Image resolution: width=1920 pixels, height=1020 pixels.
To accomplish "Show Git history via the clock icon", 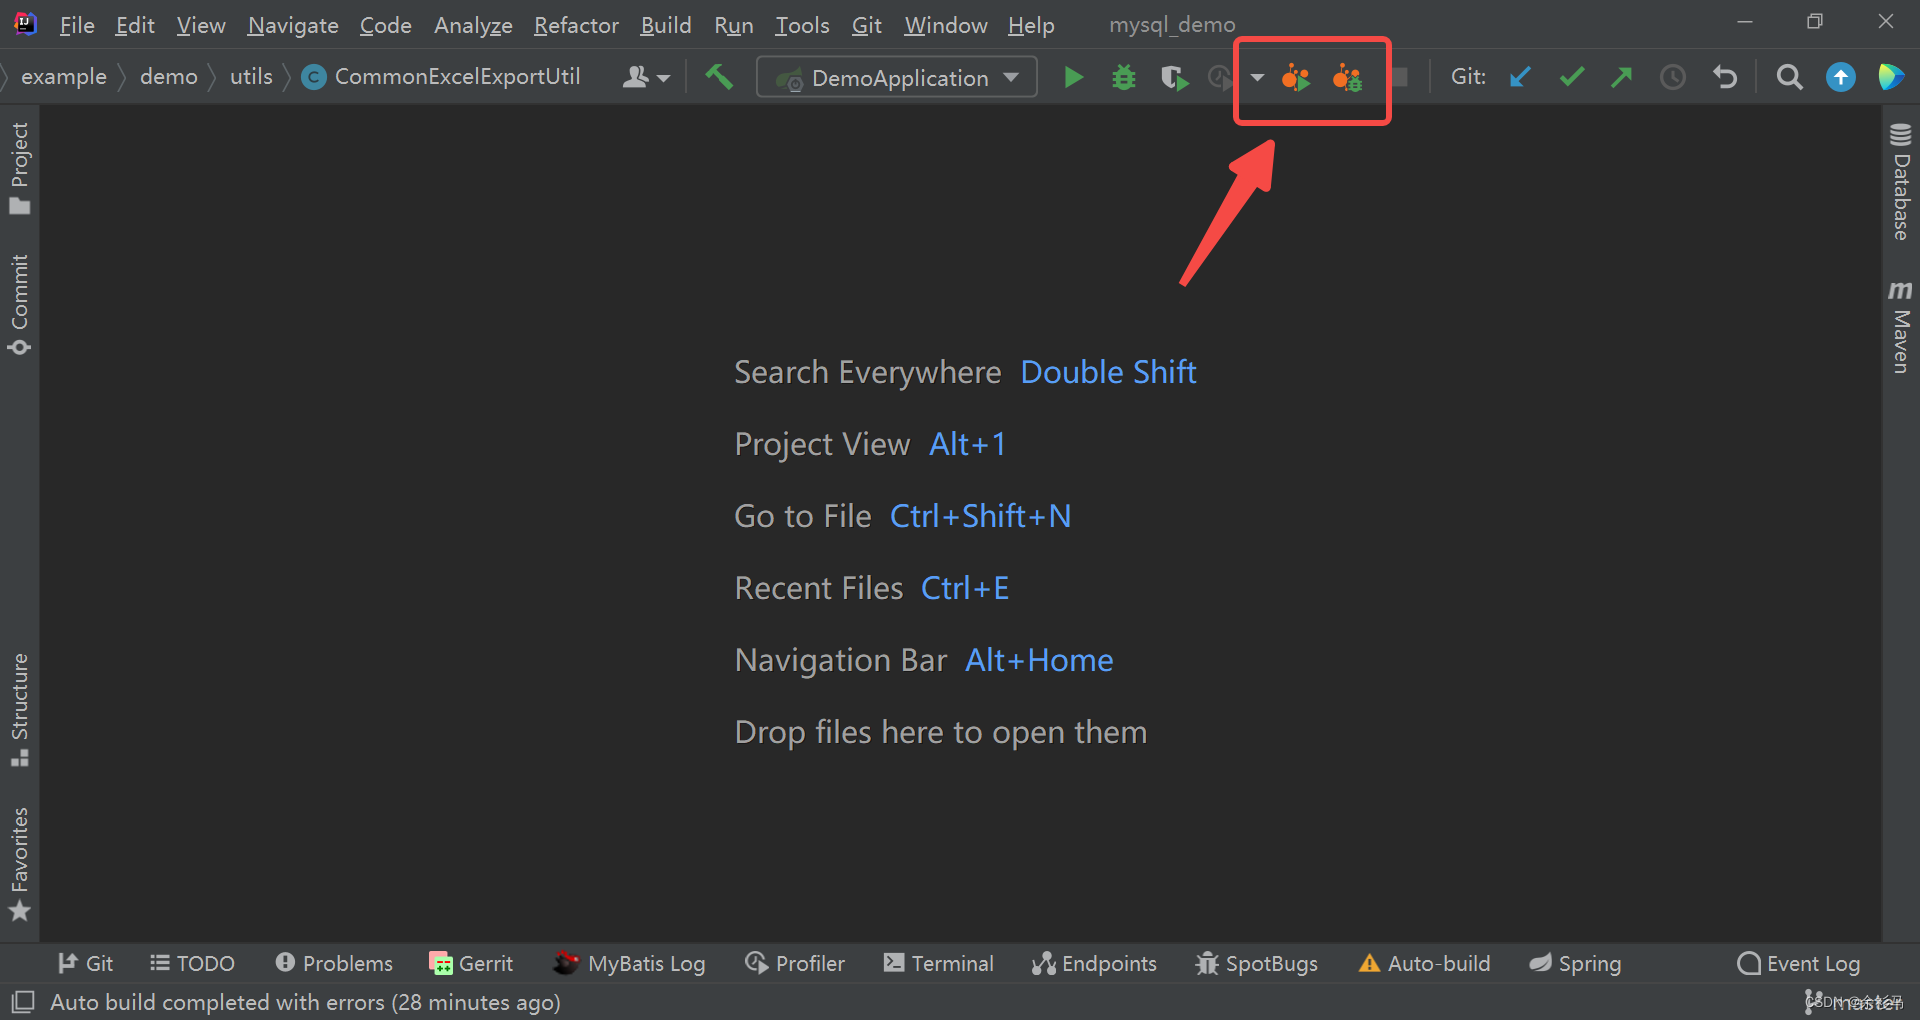I will pos(1672,77).
